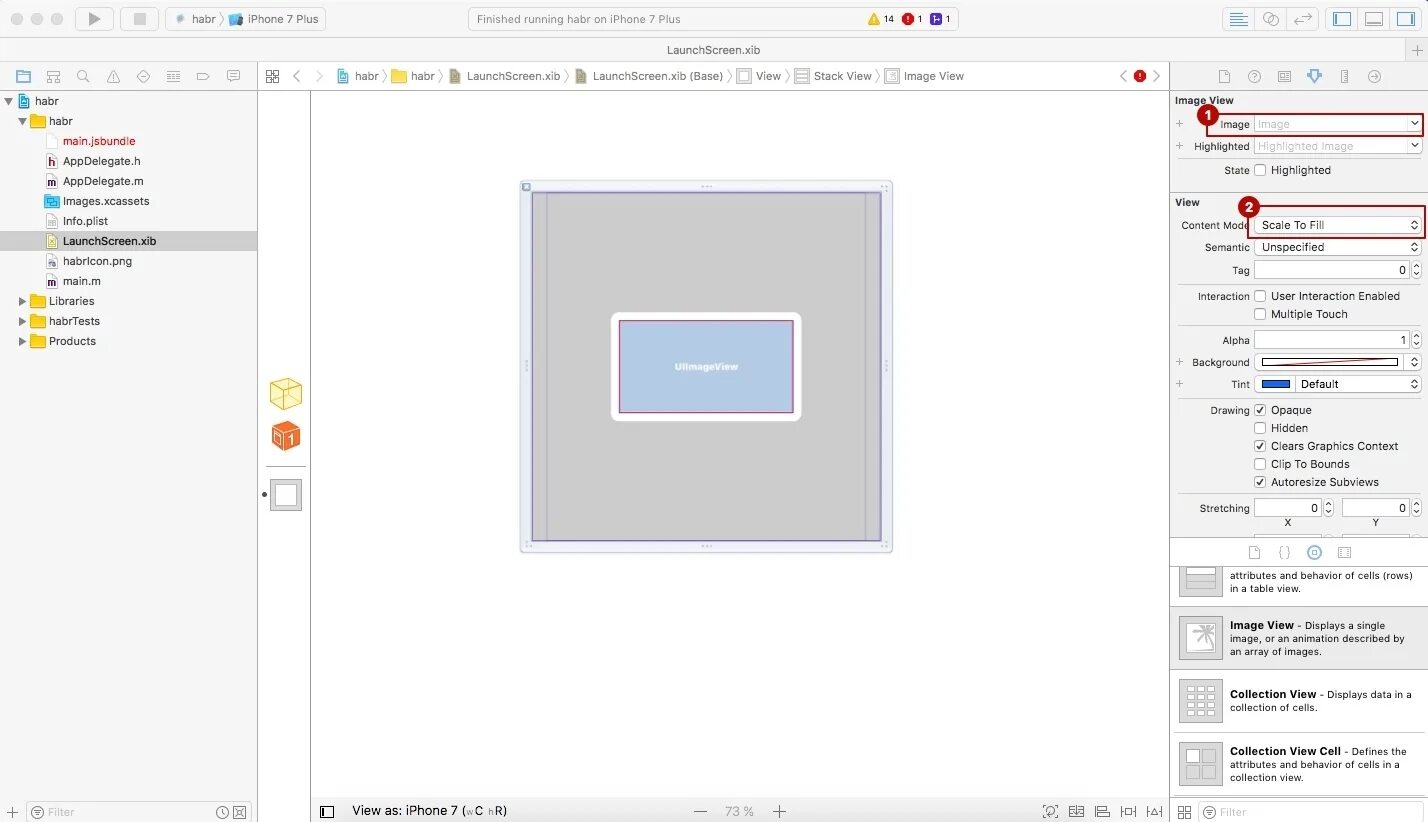Image resolution: width=1428 pixels, height=822 pixels.
Task: Show the size inspector
Action: click(1344, 76)
